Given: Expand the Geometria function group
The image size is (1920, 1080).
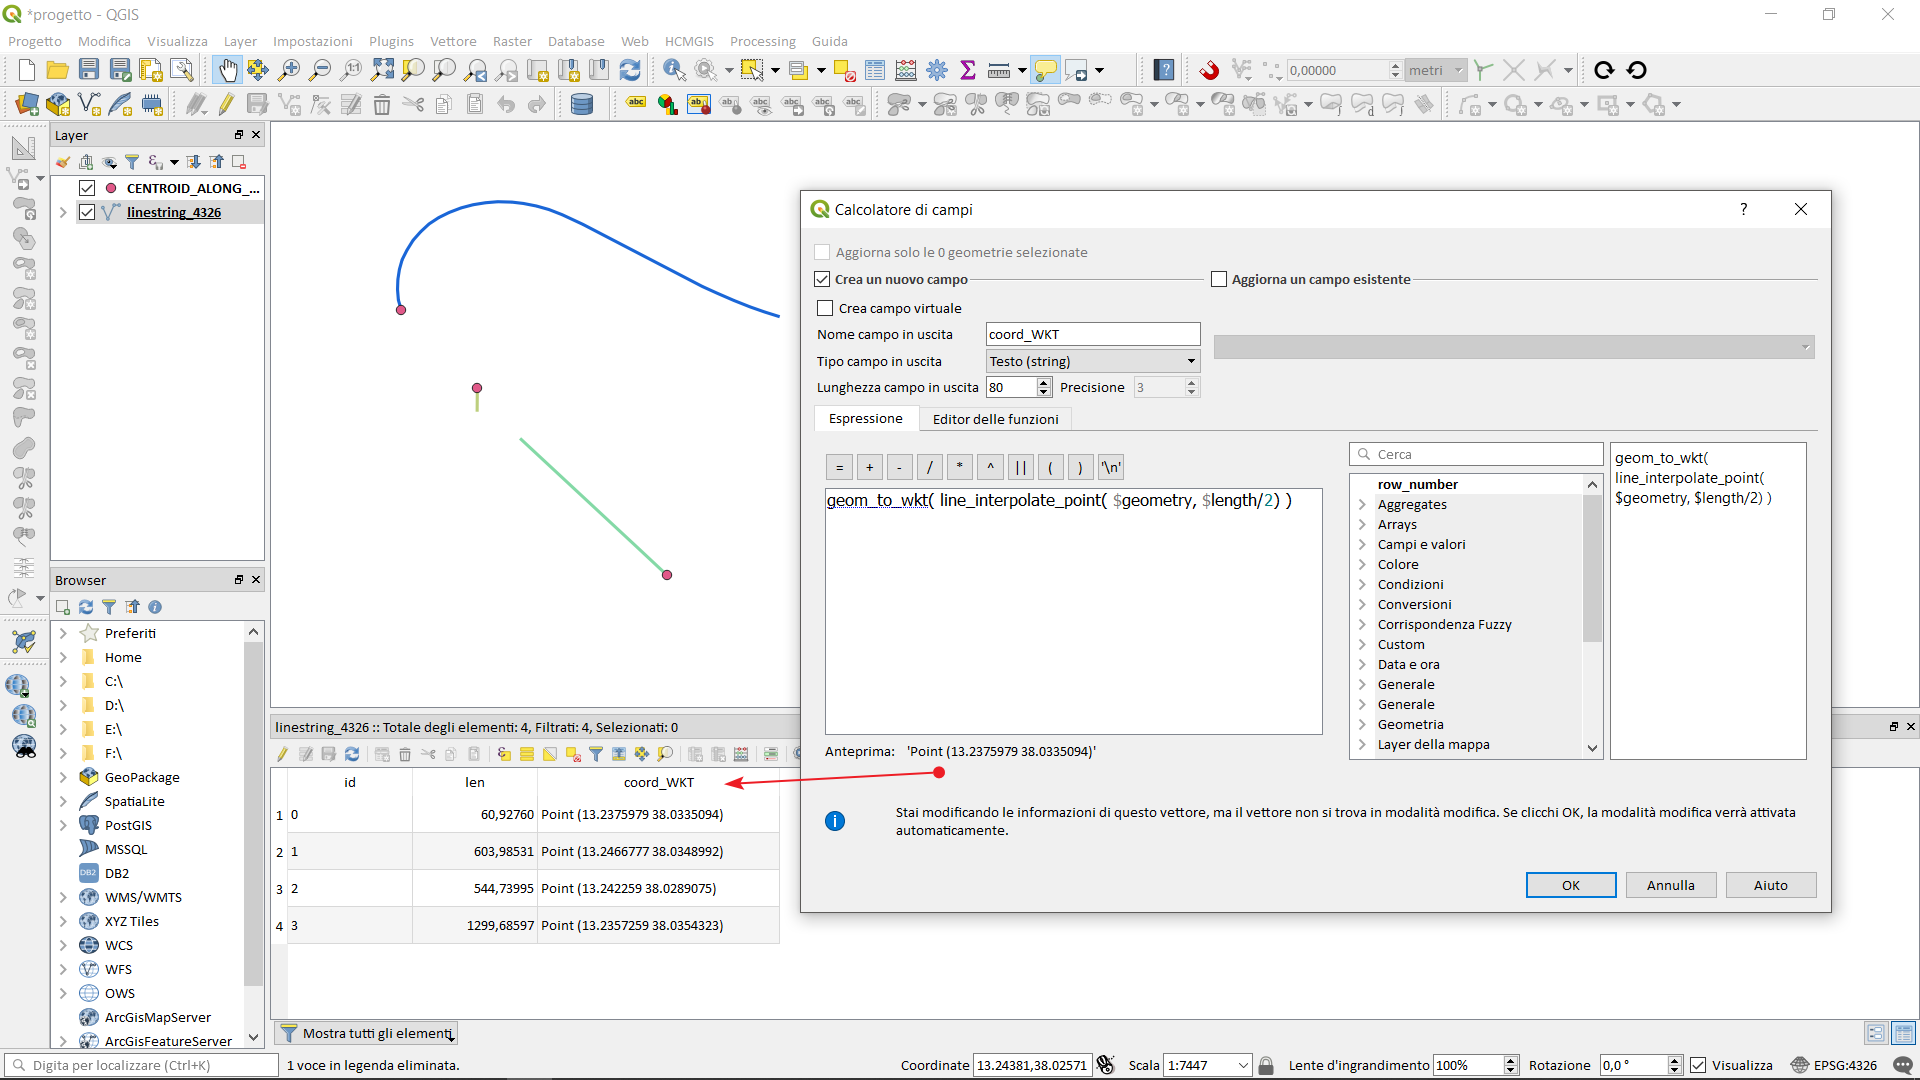Looking at the screenshot, I should point(1362,724).
